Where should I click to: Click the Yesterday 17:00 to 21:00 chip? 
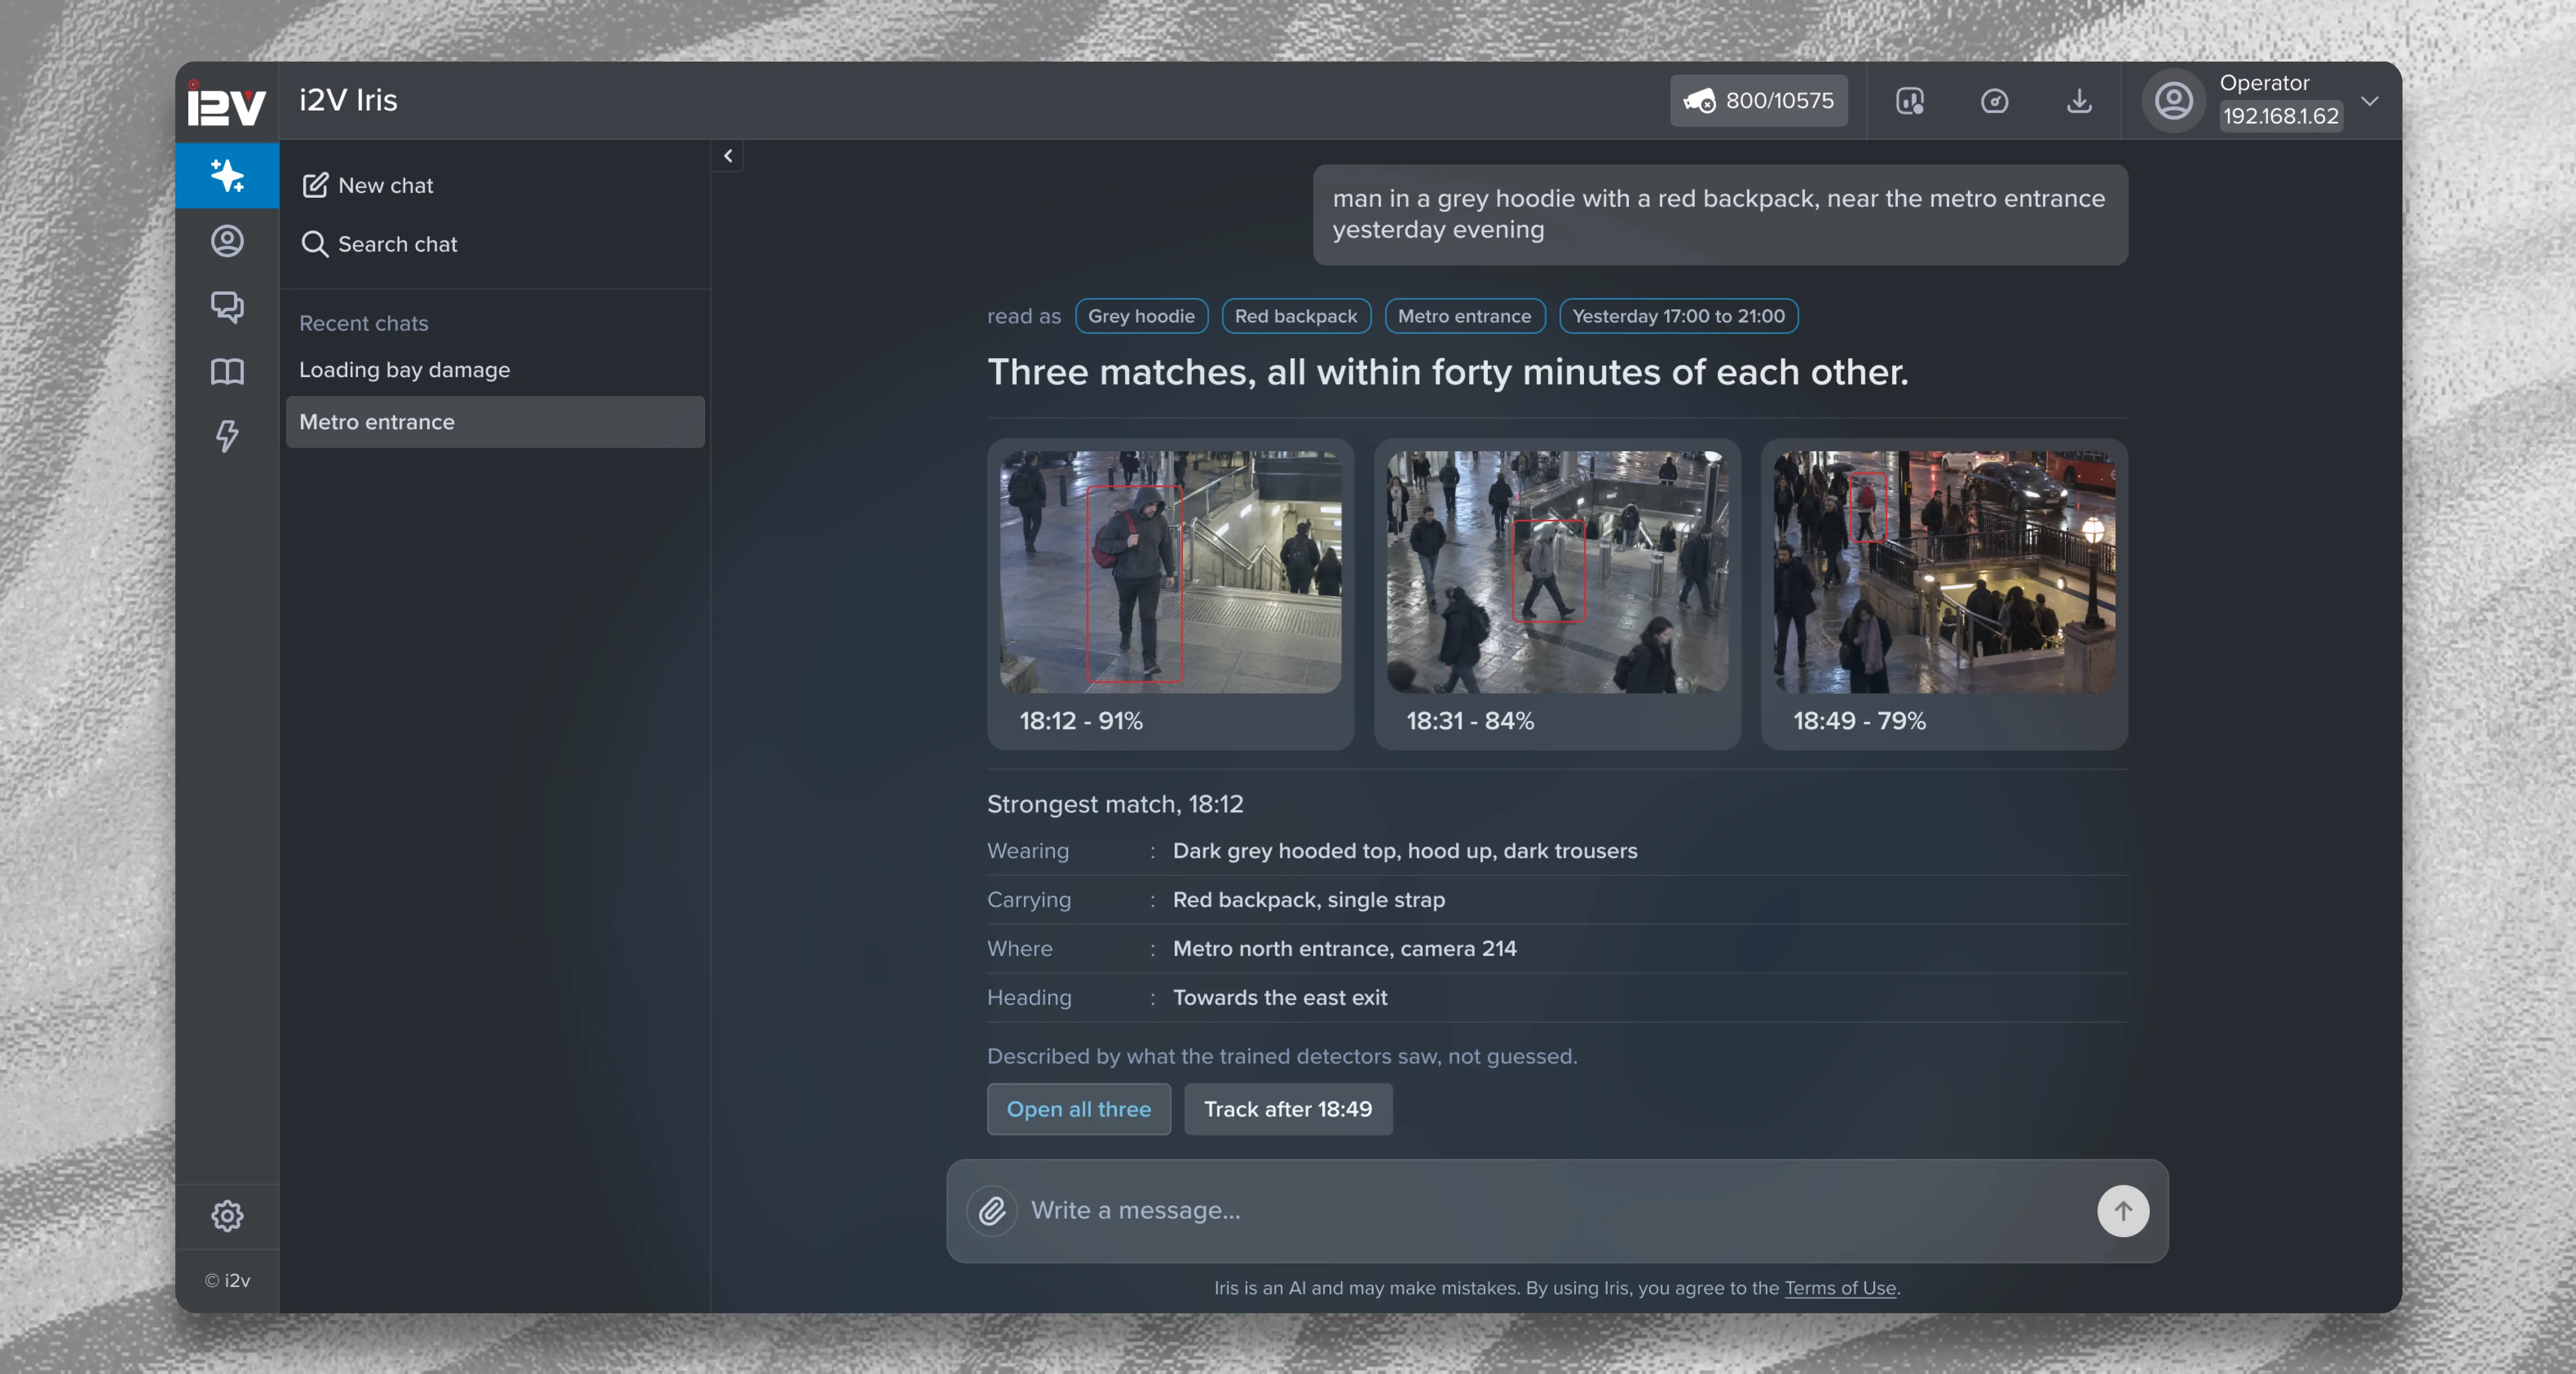[1678, 316]
